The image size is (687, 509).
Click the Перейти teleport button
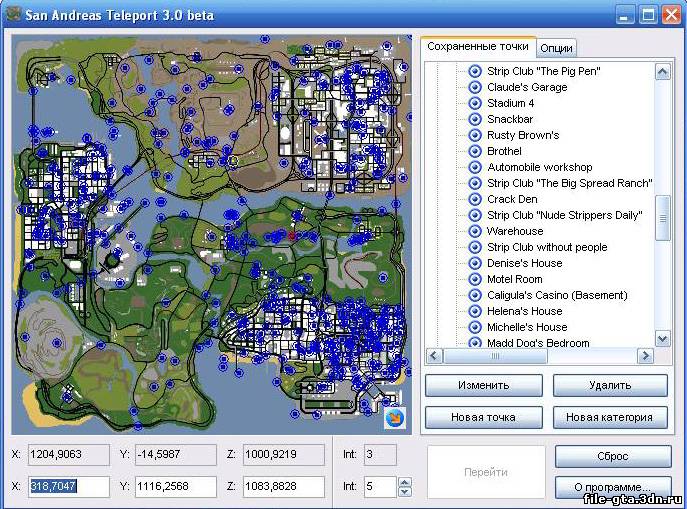coord(486,472)
